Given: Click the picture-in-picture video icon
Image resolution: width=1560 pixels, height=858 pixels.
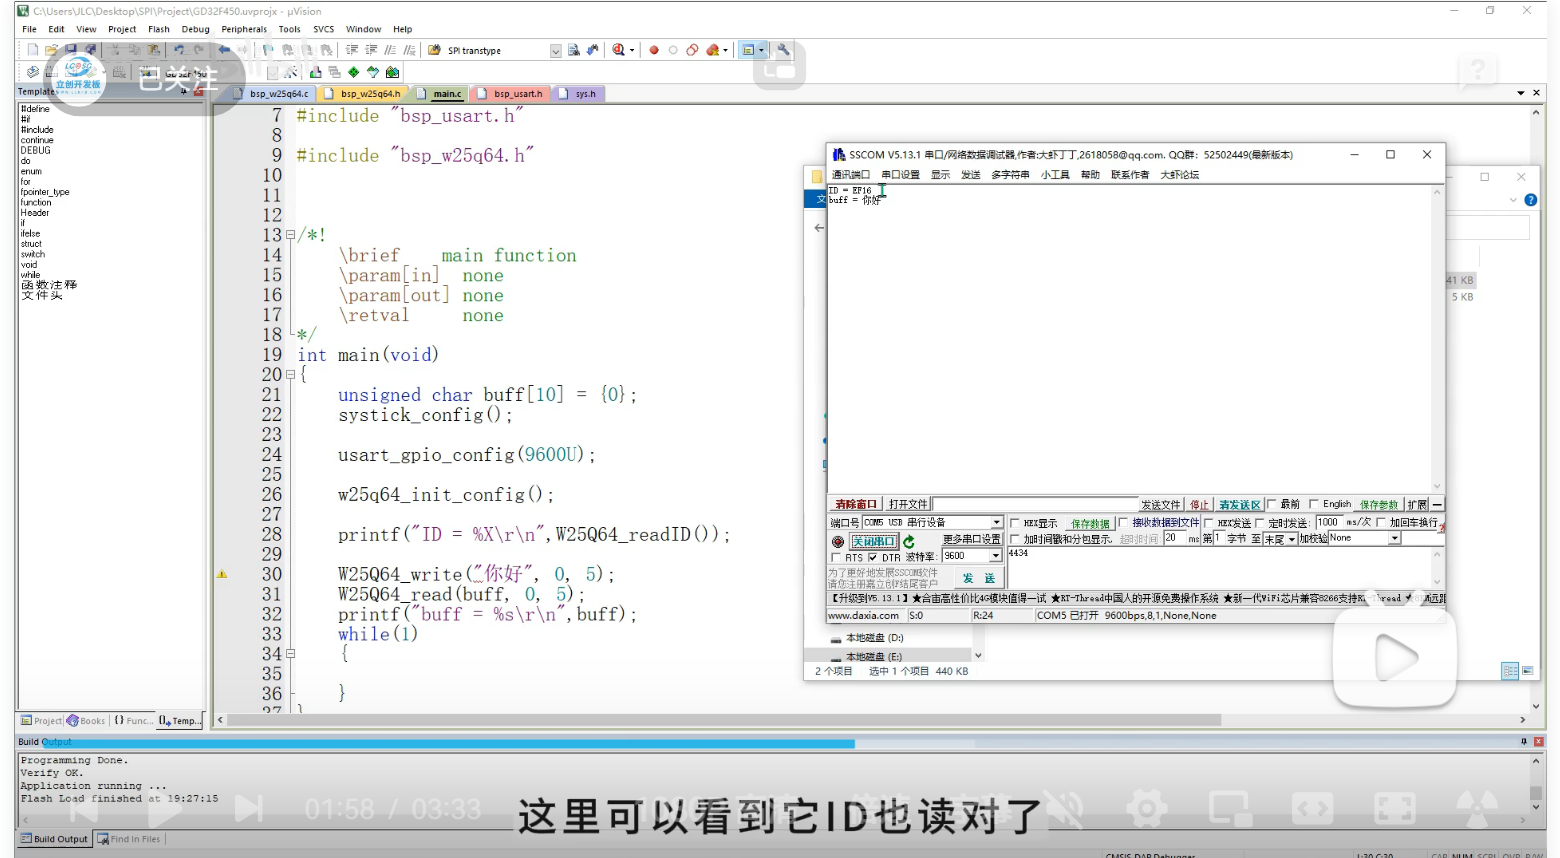Looking at the screenshot, I should pos(1229,808).
